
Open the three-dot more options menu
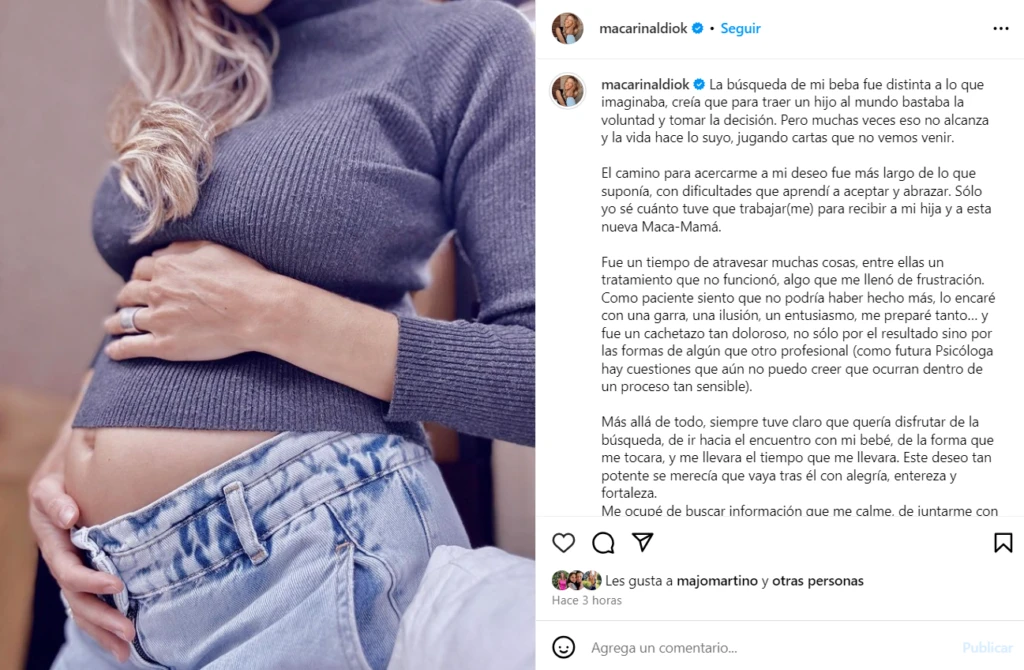click(x=1000, y=29)
